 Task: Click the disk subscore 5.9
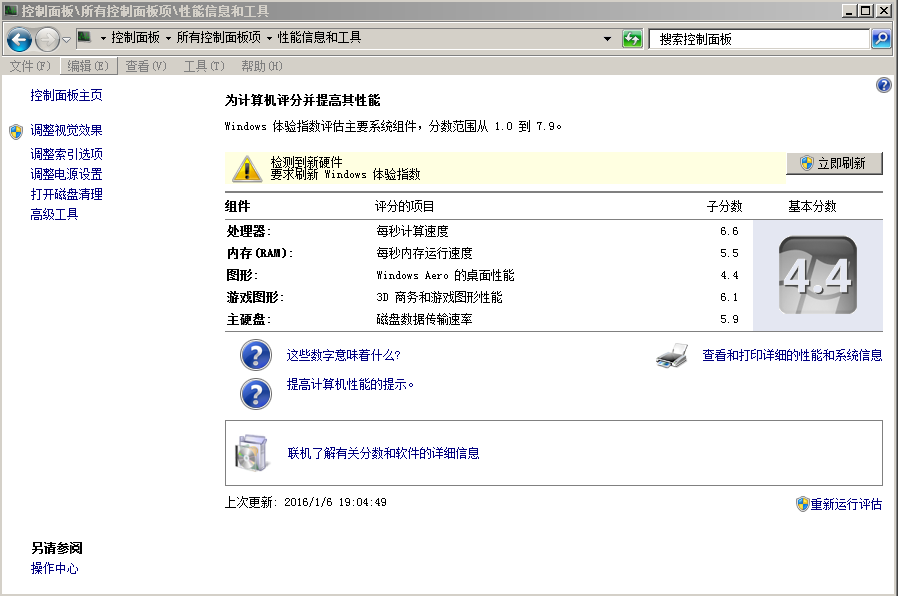pyautogui.click(x=729, y=319)
